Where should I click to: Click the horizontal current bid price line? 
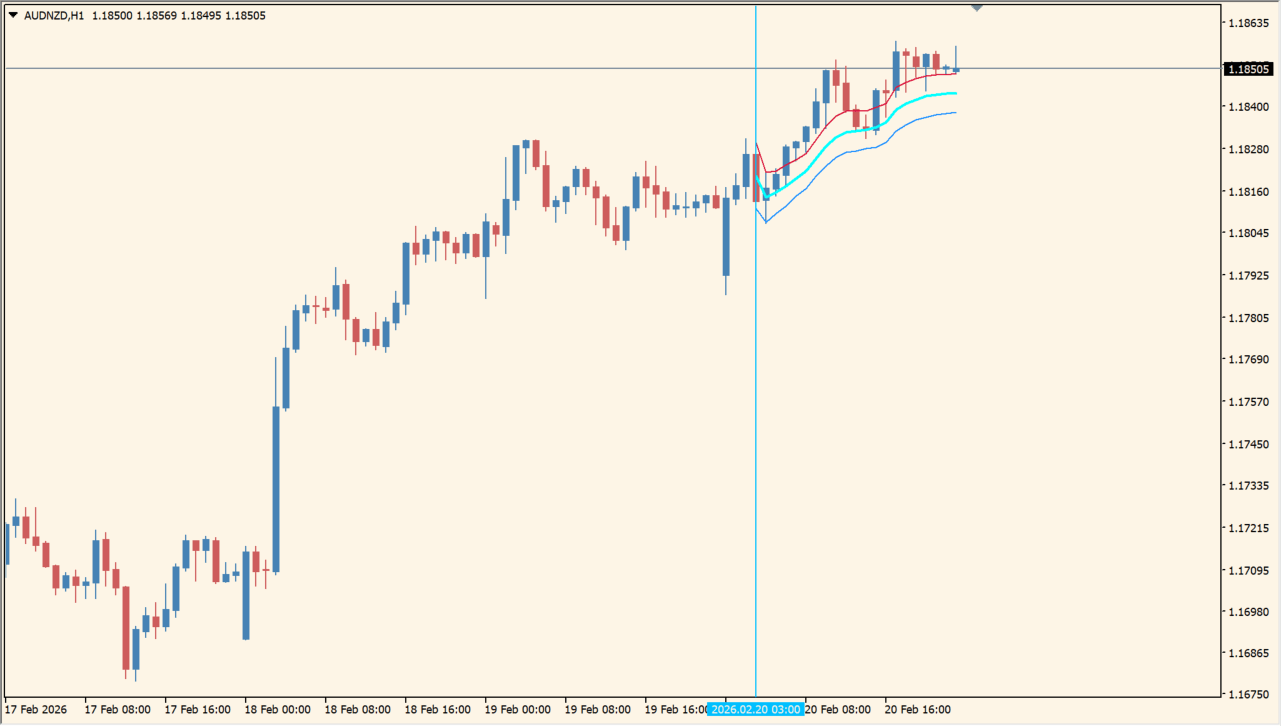400,69
